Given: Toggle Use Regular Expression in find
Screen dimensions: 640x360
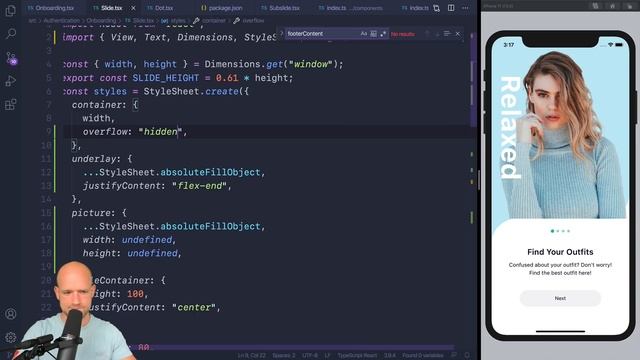Looking at the screenshot, I should tap(383, 34).
